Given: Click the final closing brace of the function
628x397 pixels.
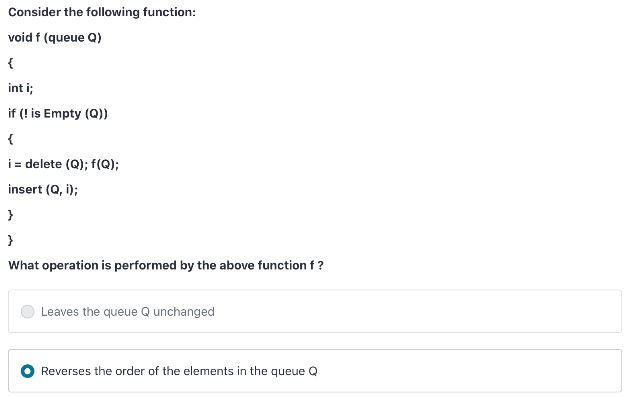Looking at the screenshot, I should click(x=10, y=240).
